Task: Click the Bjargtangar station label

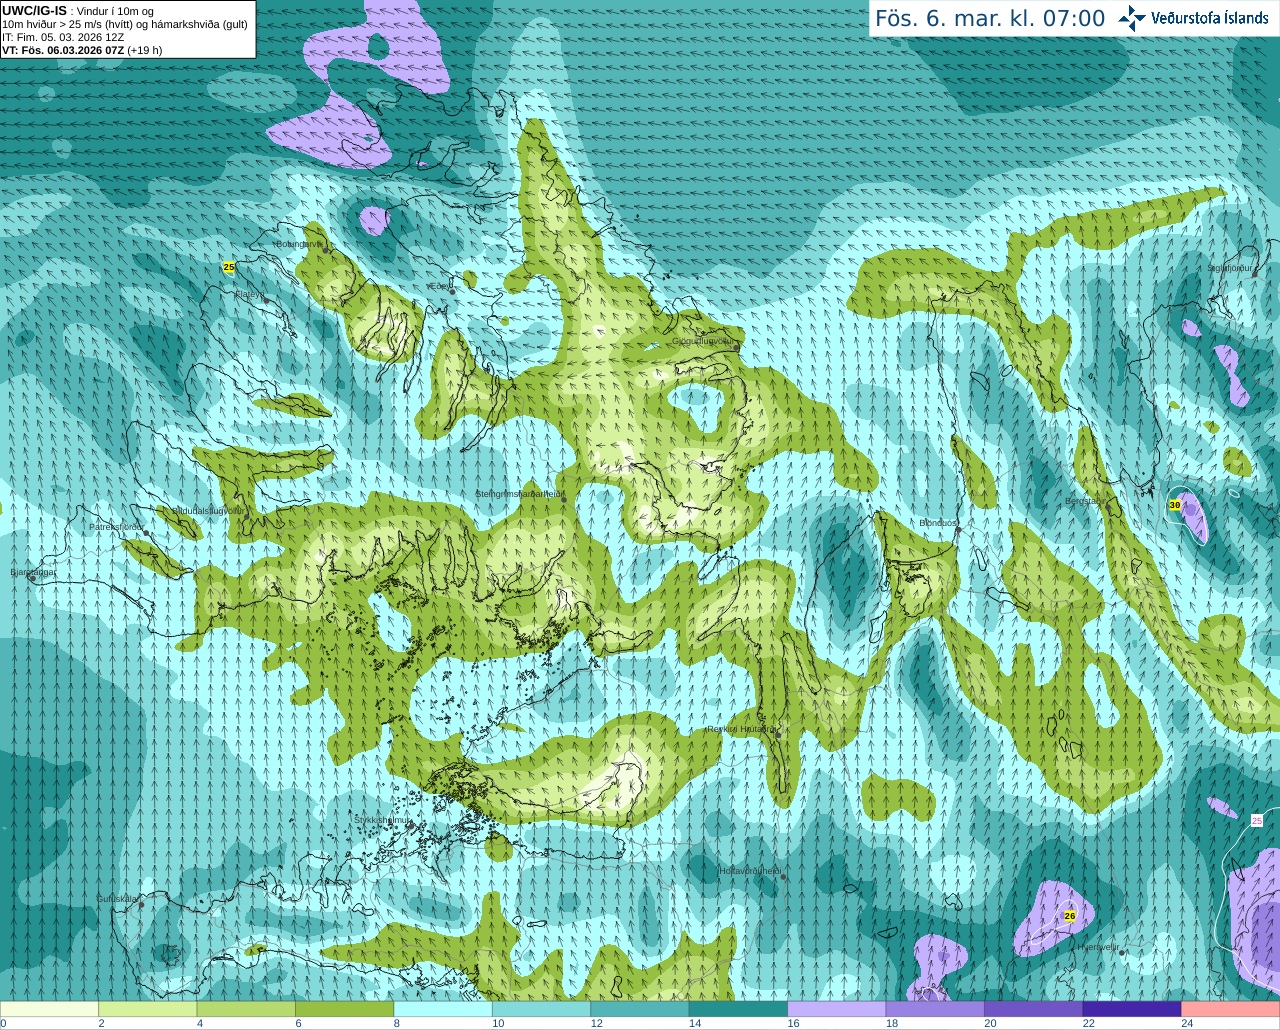Action: pyautogui.click(x=33, y=573)
